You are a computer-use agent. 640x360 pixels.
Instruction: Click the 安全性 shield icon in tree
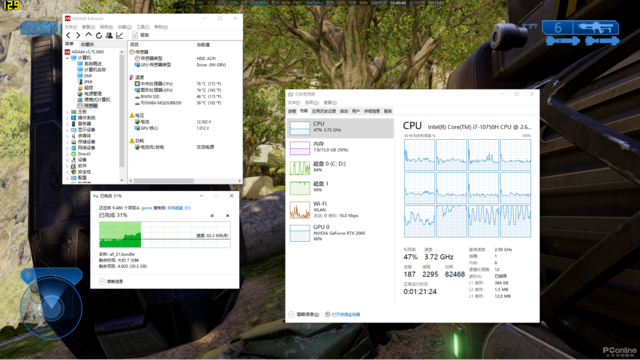[x=73, y=172]
